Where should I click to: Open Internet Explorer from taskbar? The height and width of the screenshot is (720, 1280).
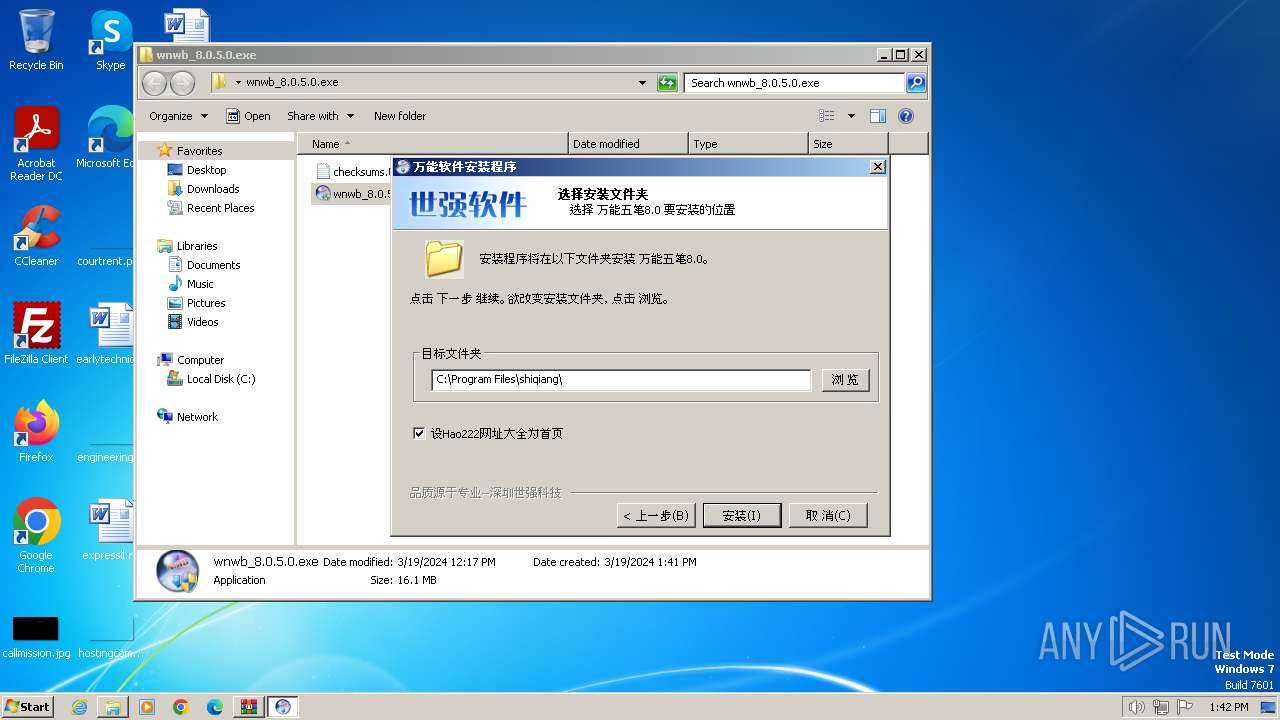tap(79, 707)
